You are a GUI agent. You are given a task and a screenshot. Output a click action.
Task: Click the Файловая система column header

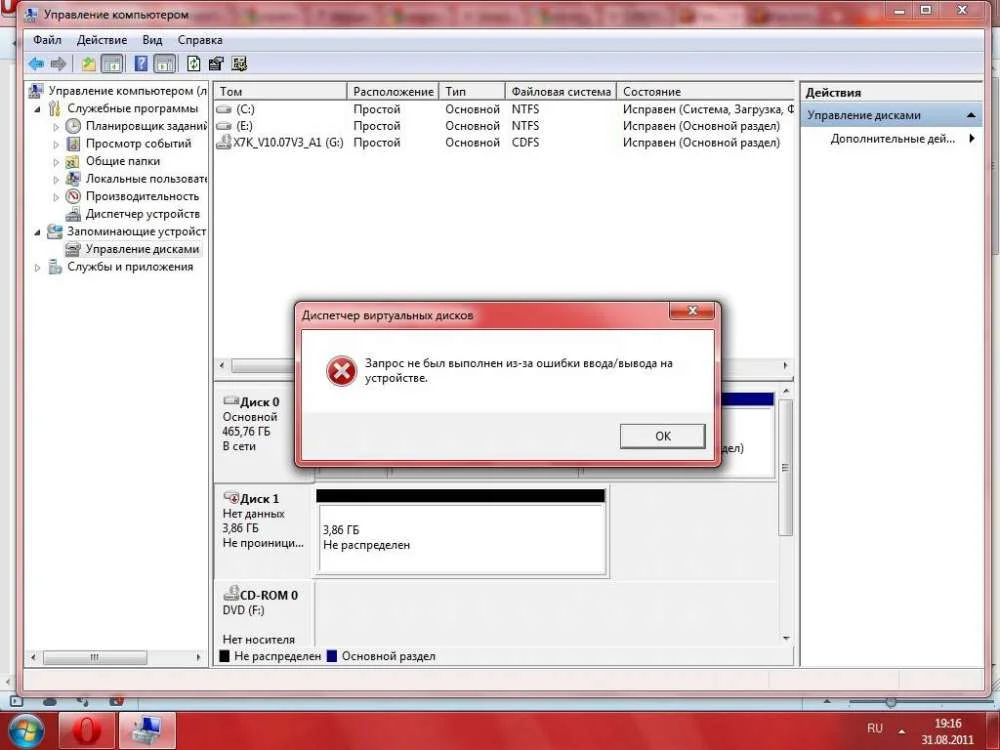561,92
